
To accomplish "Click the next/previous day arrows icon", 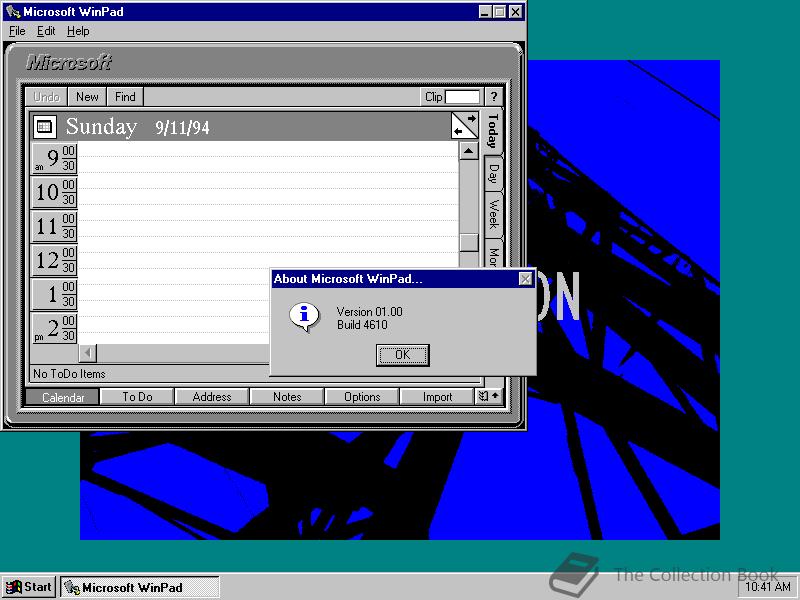I will click(465, 126).
